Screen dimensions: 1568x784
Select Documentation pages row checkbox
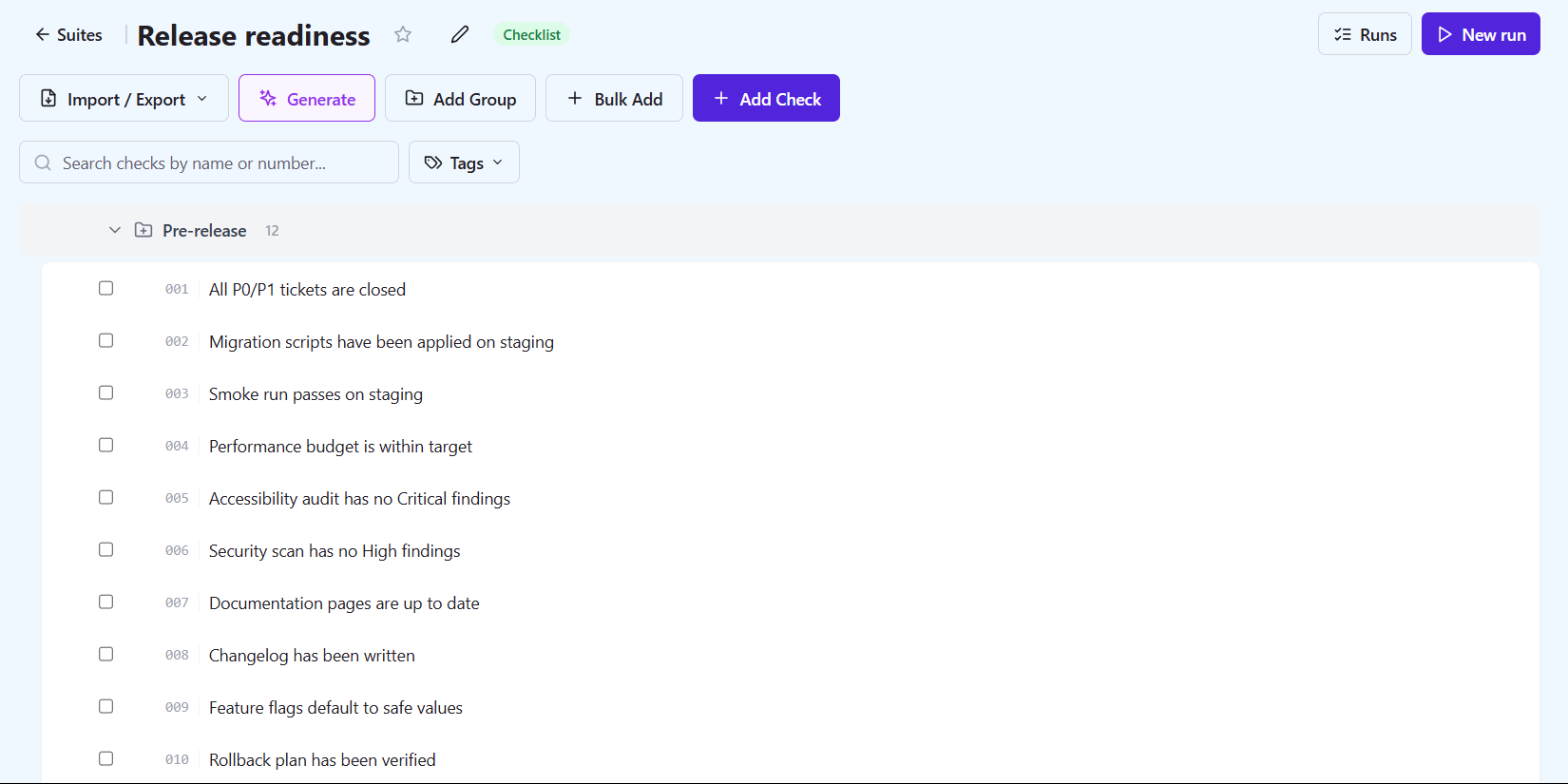pos(106,601)
